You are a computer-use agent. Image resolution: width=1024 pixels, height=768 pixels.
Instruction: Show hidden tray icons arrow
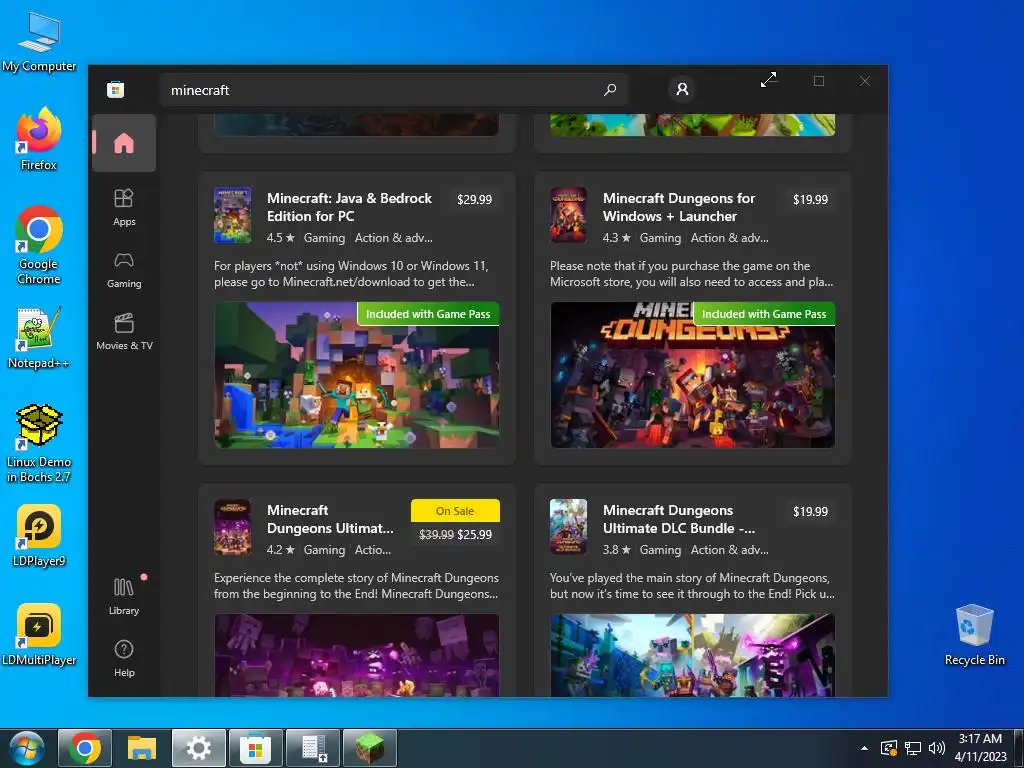(865, 748)
